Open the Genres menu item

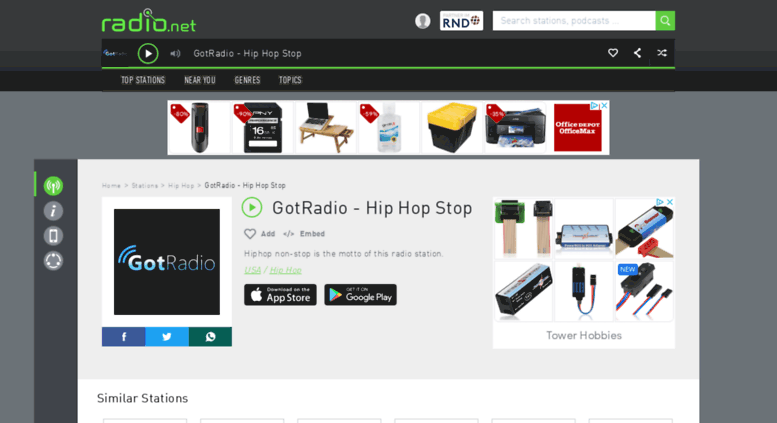pyautogui.click(x=247, y=80)
